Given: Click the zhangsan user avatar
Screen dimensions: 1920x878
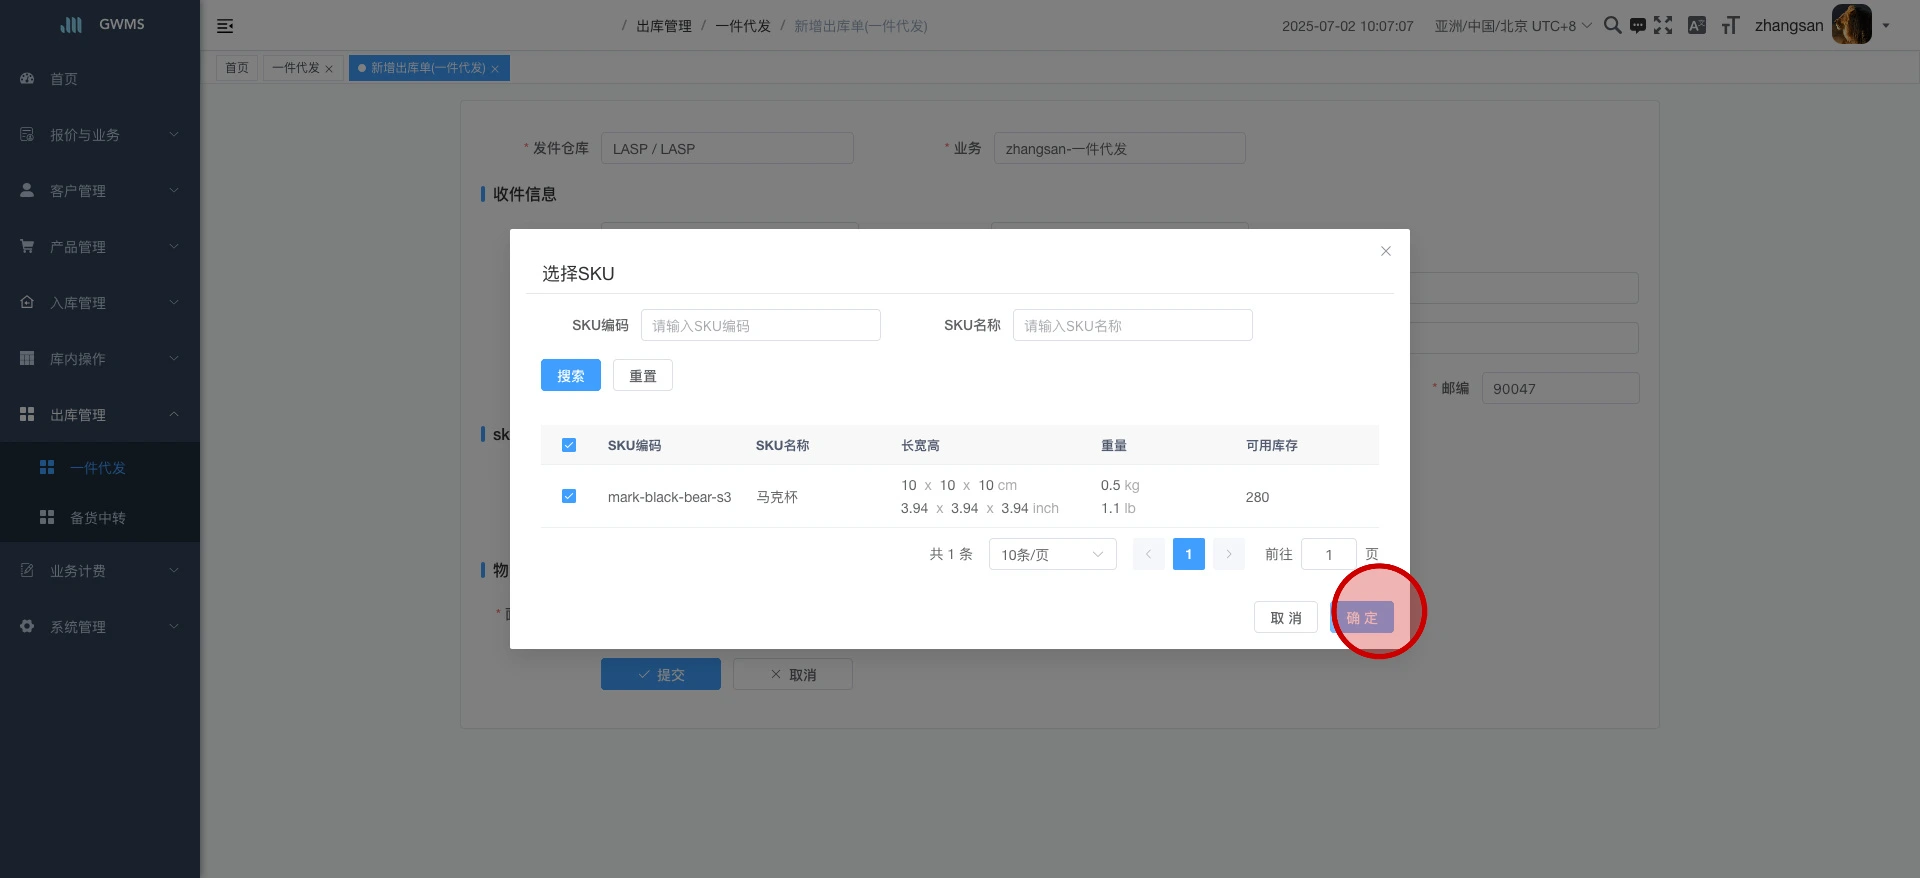Looking at the screenshot, I should (1851, 25).
